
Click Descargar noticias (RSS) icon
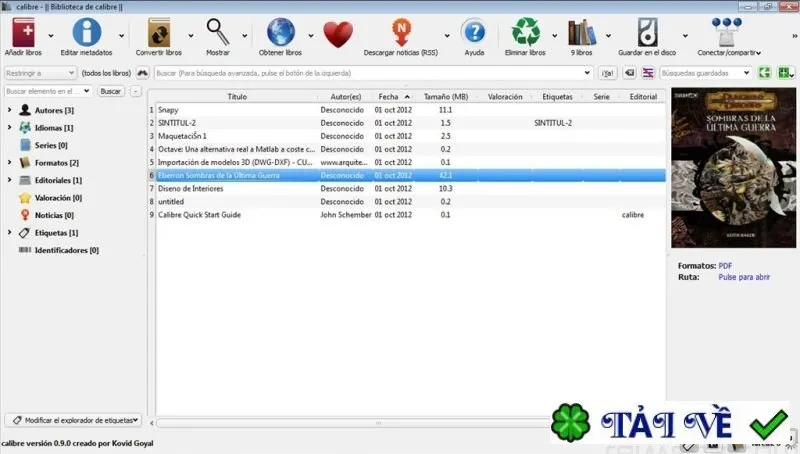click(x=402, y=33)
